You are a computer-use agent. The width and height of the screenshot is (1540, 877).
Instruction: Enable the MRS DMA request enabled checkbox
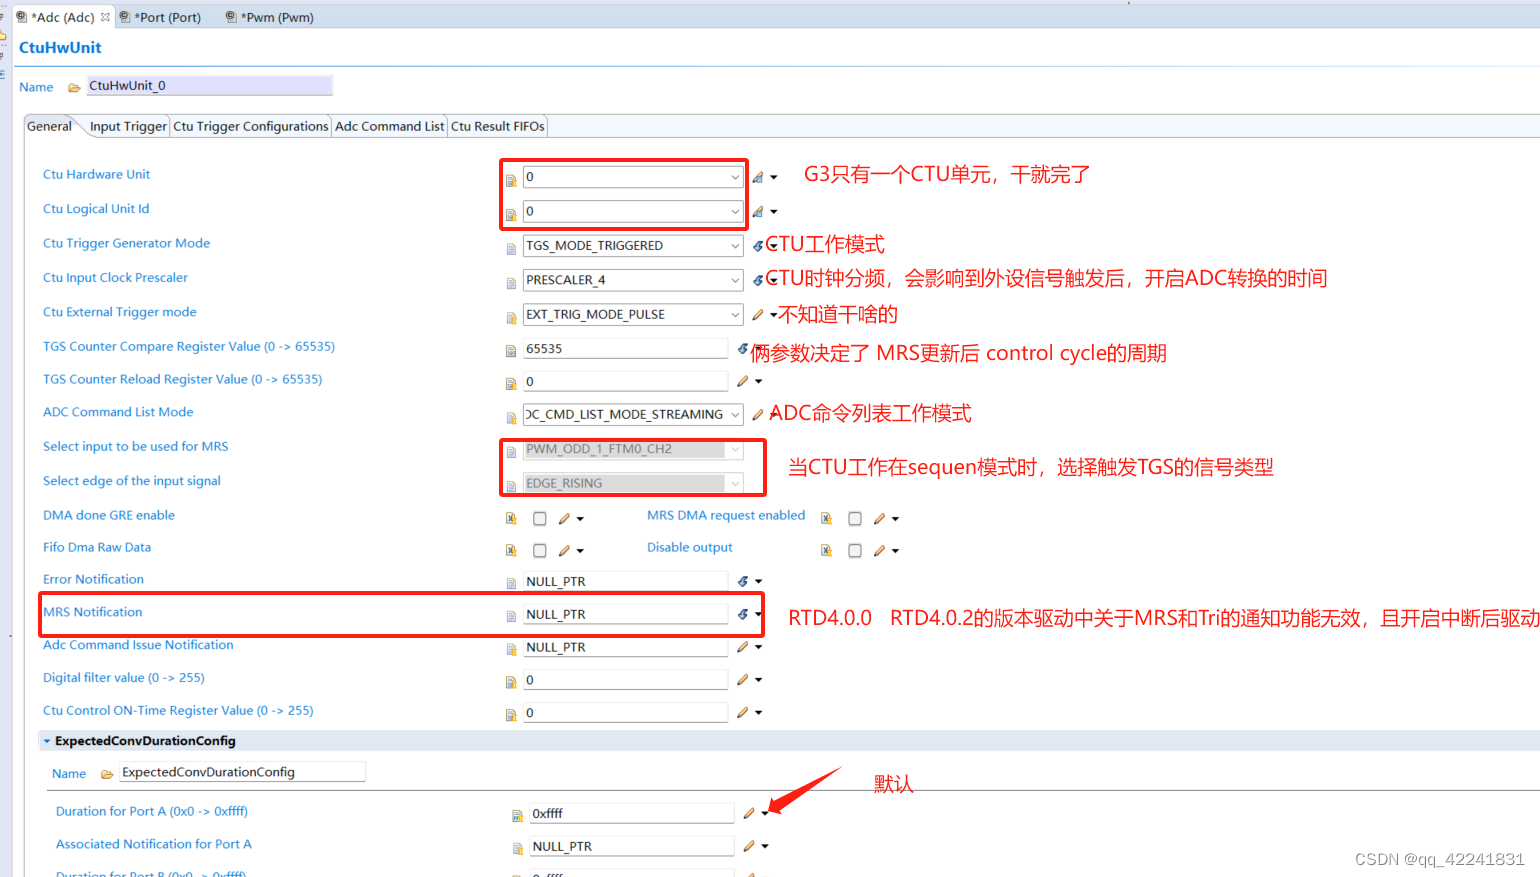pyautogui.click(x=855, y=518)
